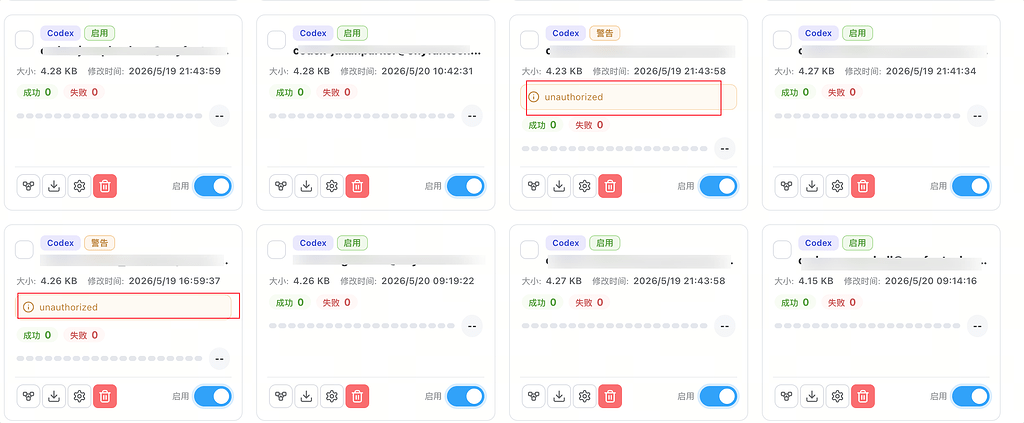The height and width of the screenshot is (423, 1024).
Task: Click the Codex tag on 10:42:31 card
Action: coord(313,33)
